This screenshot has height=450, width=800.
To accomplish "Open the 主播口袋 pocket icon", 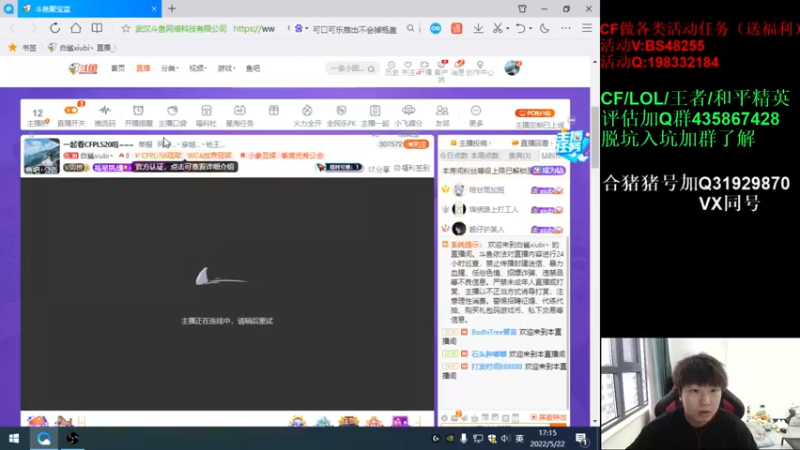I will click(x=172, y=116).
